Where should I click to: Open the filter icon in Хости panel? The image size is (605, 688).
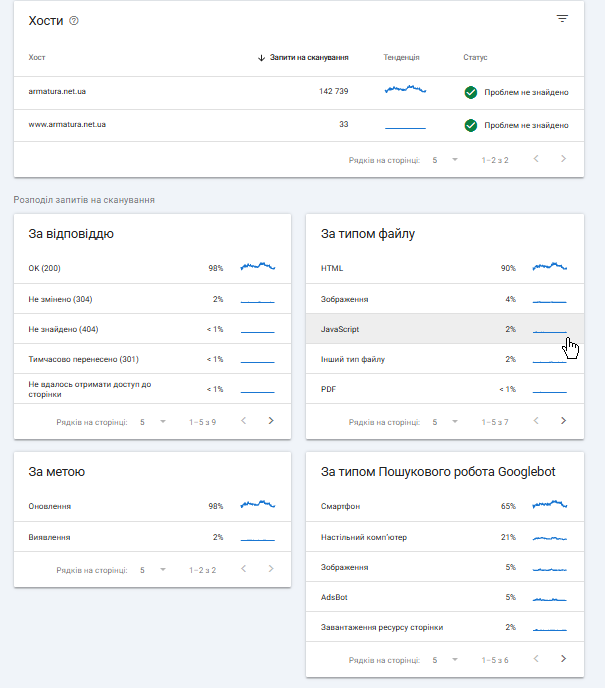[x=562, y=19]
